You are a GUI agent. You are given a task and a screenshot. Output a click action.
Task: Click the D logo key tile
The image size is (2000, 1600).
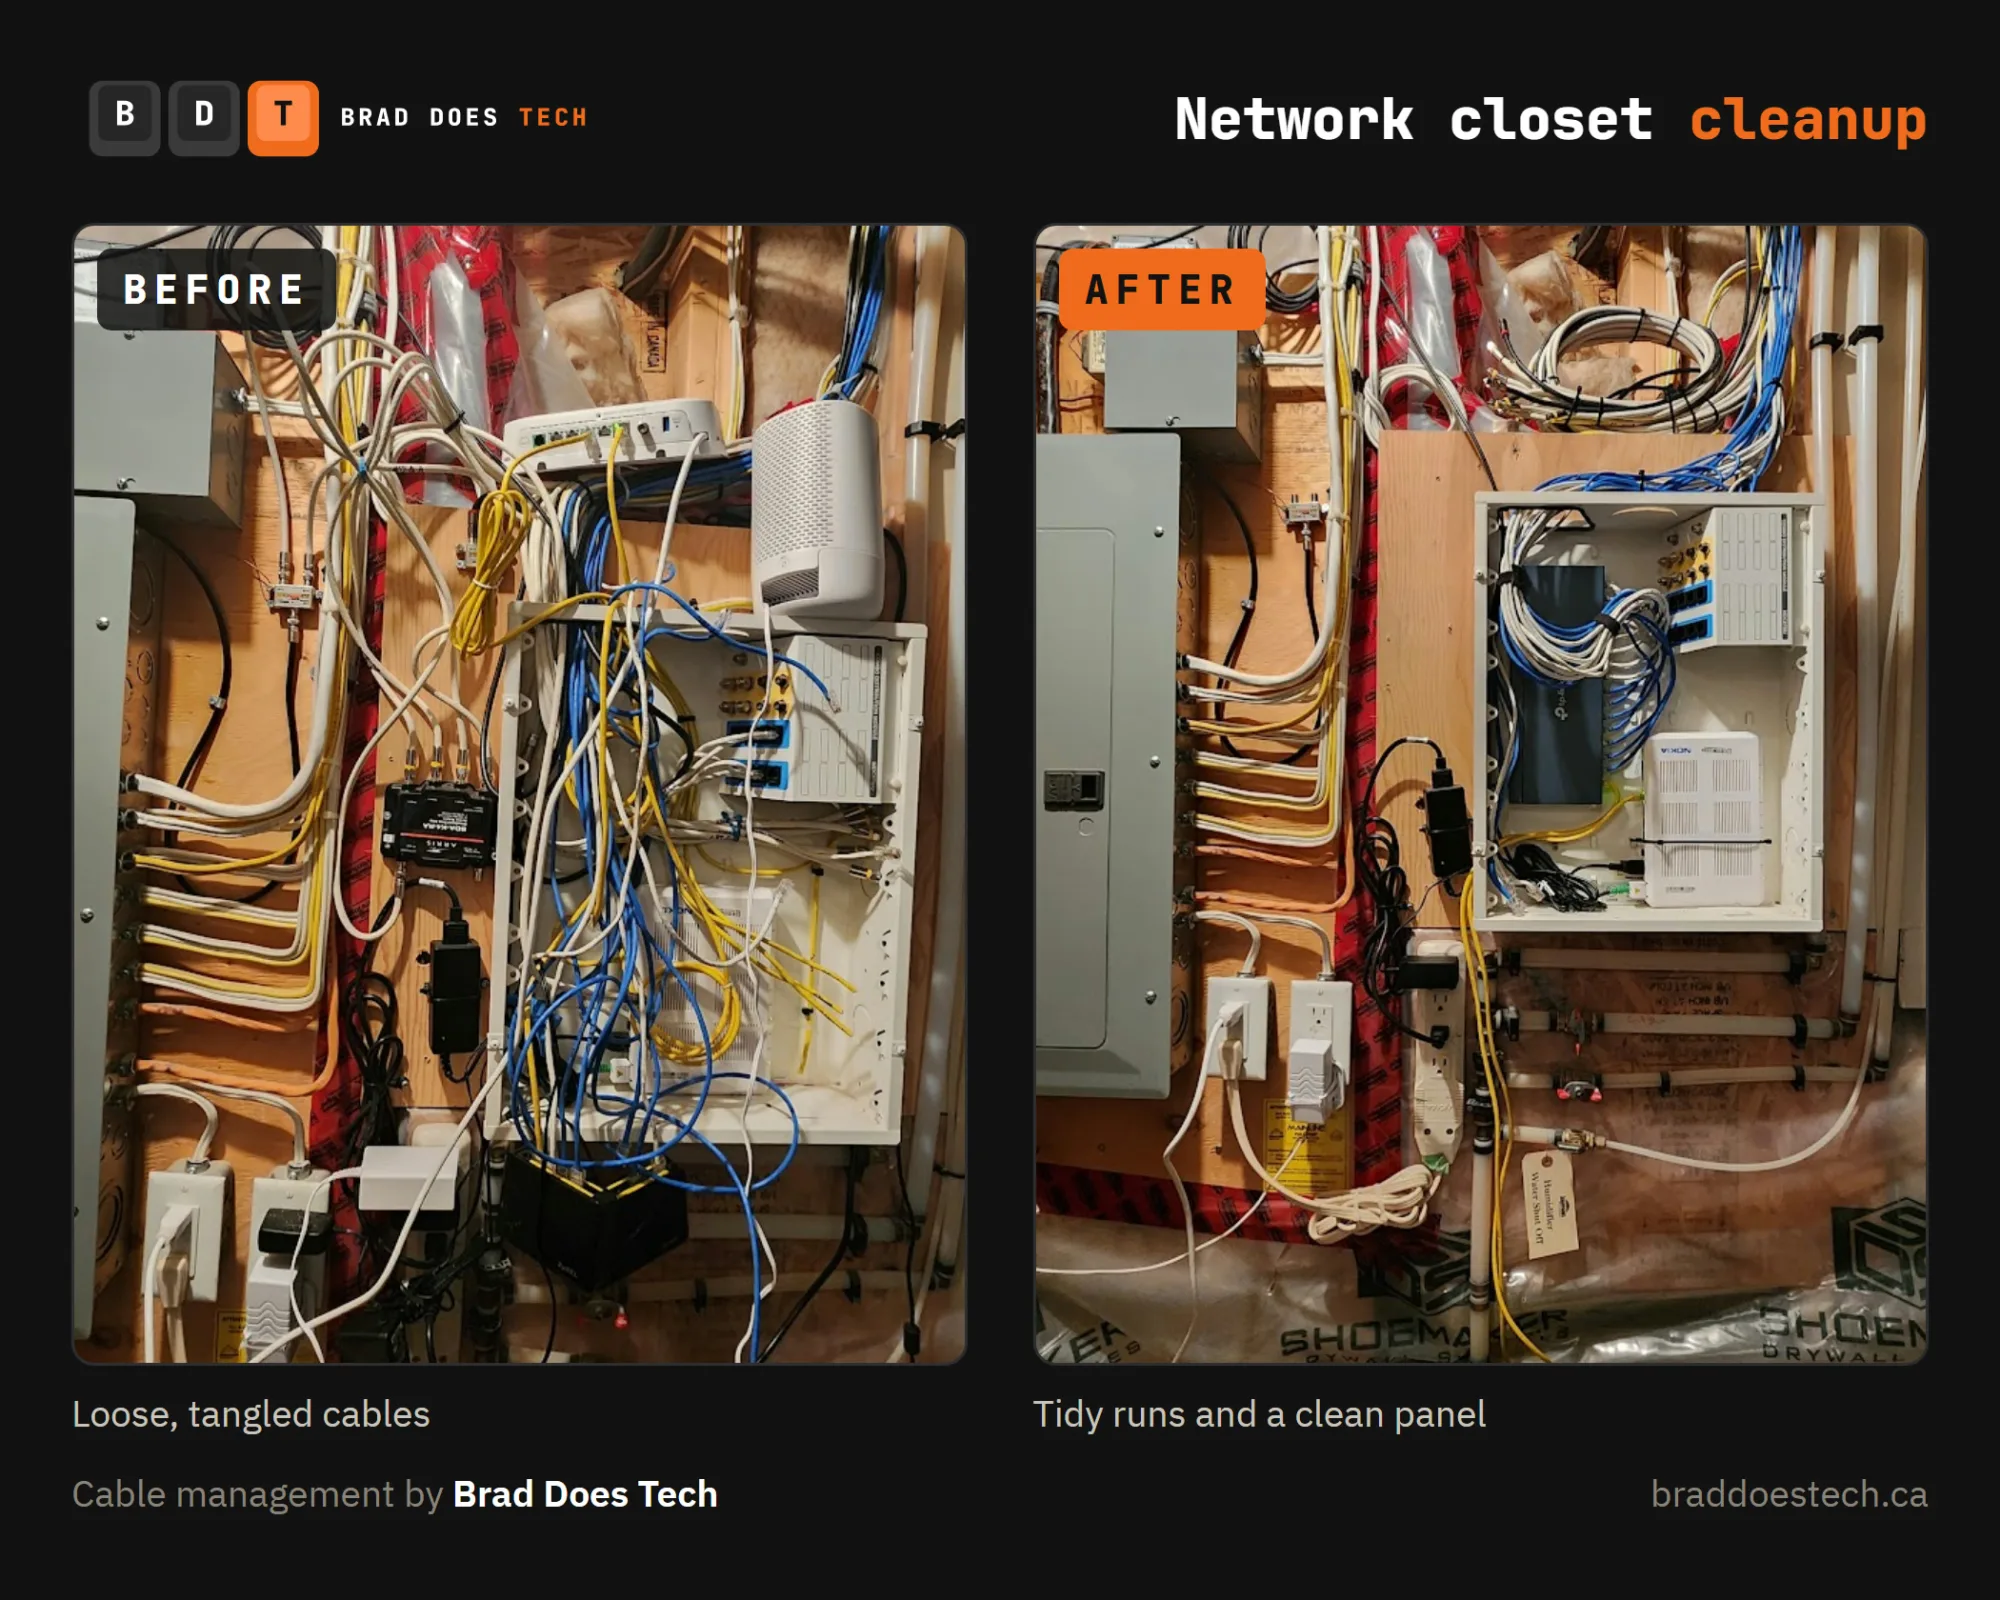tap(204, 117)
